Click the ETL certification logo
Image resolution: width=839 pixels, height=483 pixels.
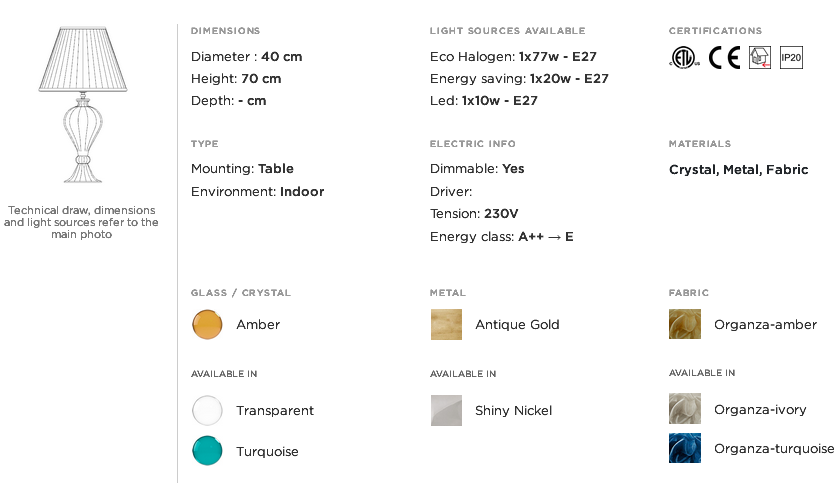tap(684, 57)
